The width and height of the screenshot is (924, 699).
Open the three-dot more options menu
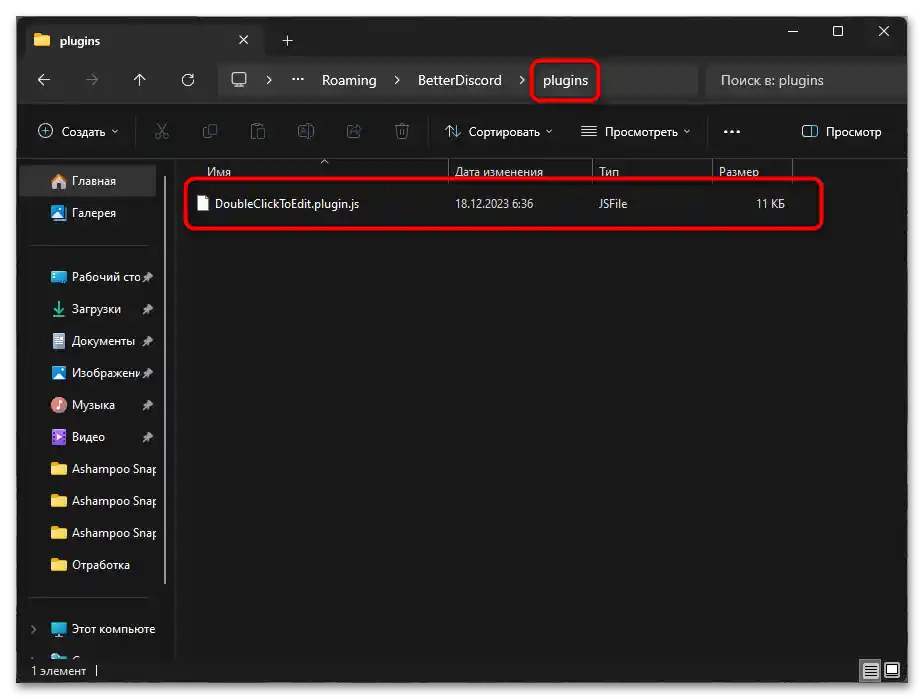pyautogui.click(x=732, y=131)
